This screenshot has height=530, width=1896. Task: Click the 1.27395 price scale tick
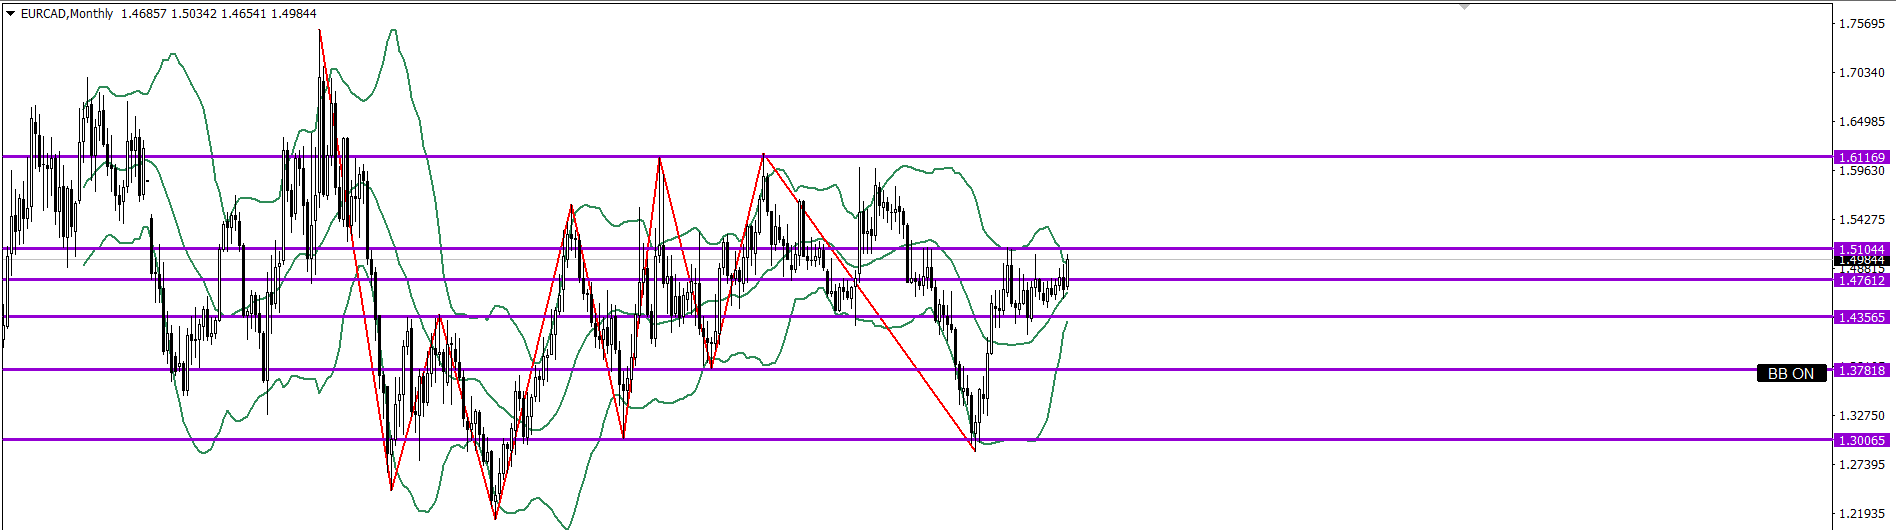1862,464
